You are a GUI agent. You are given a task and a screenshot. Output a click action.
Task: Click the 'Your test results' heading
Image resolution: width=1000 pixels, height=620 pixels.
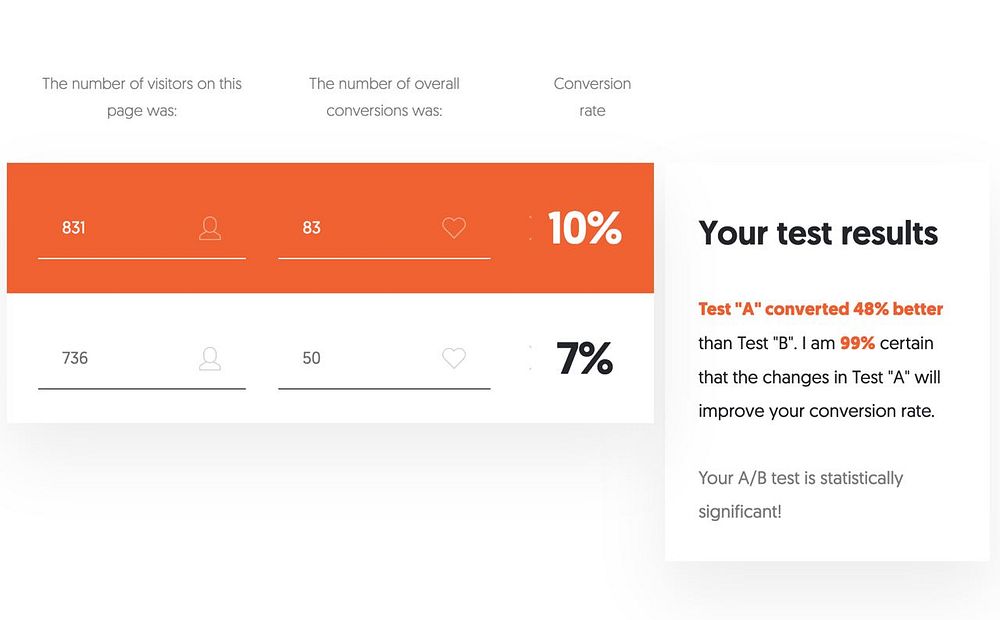pyautogui.click(x=818, y=233)
